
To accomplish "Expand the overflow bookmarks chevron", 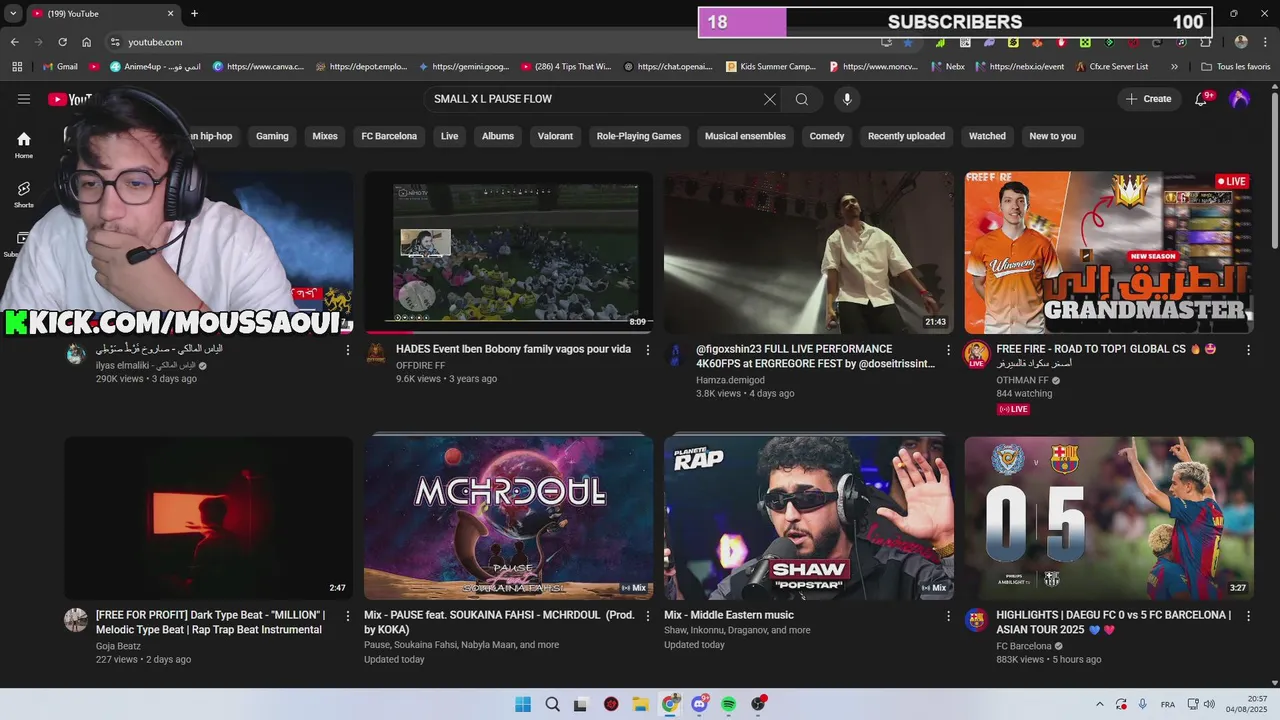I will [1174, 67].
